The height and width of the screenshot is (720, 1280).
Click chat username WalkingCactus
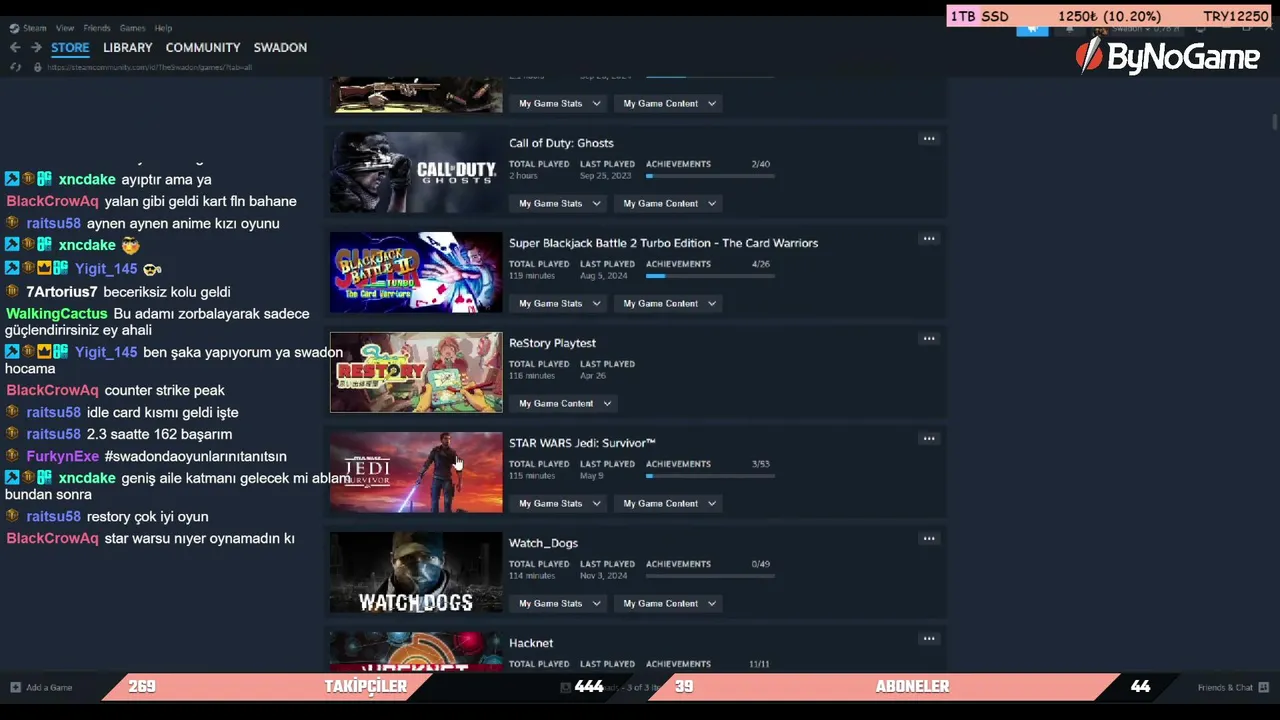pos(56,314)
